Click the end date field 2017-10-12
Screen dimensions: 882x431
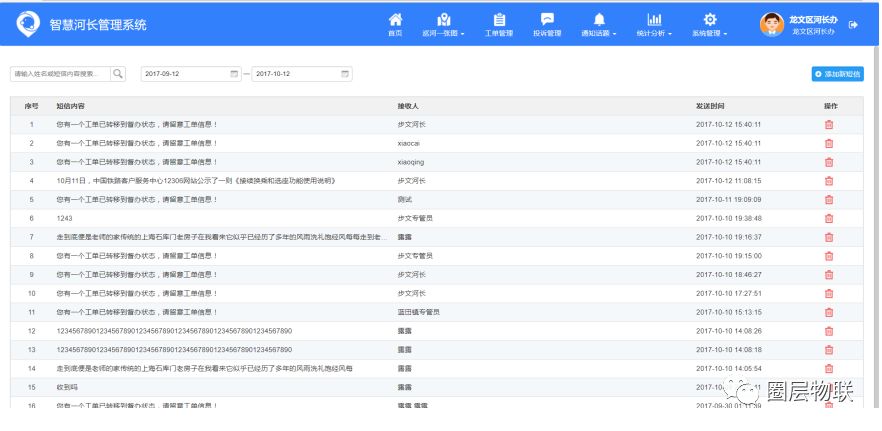(302, 74)
